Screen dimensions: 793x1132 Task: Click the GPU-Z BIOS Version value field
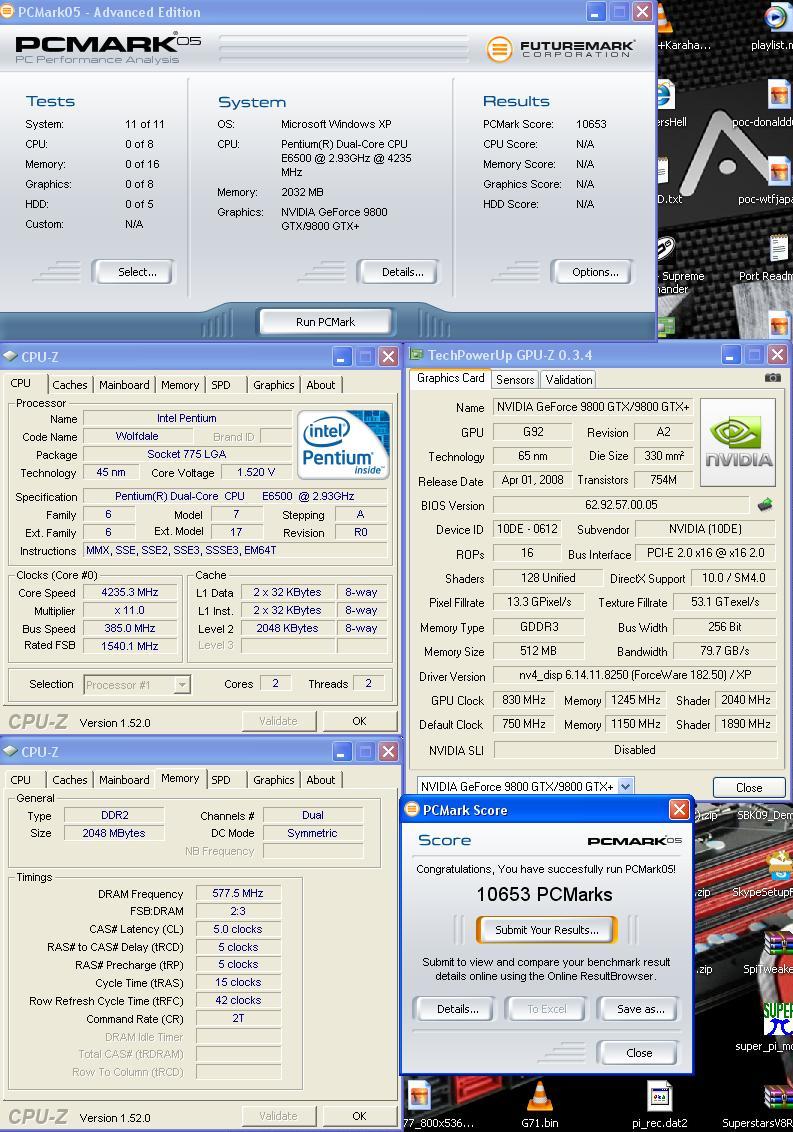click(621, 505)
